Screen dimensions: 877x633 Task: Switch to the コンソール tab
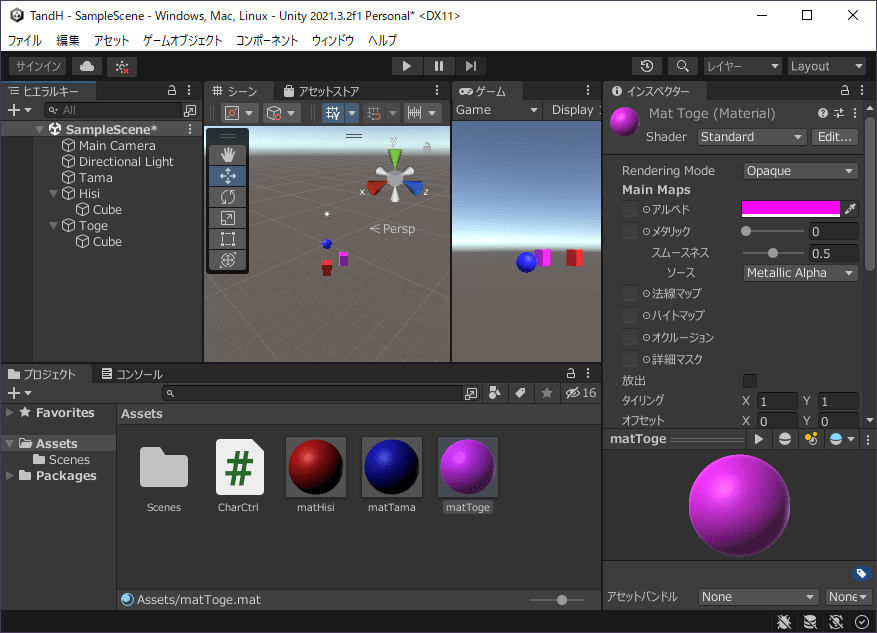pyautogui.click(x=132, y=374)
